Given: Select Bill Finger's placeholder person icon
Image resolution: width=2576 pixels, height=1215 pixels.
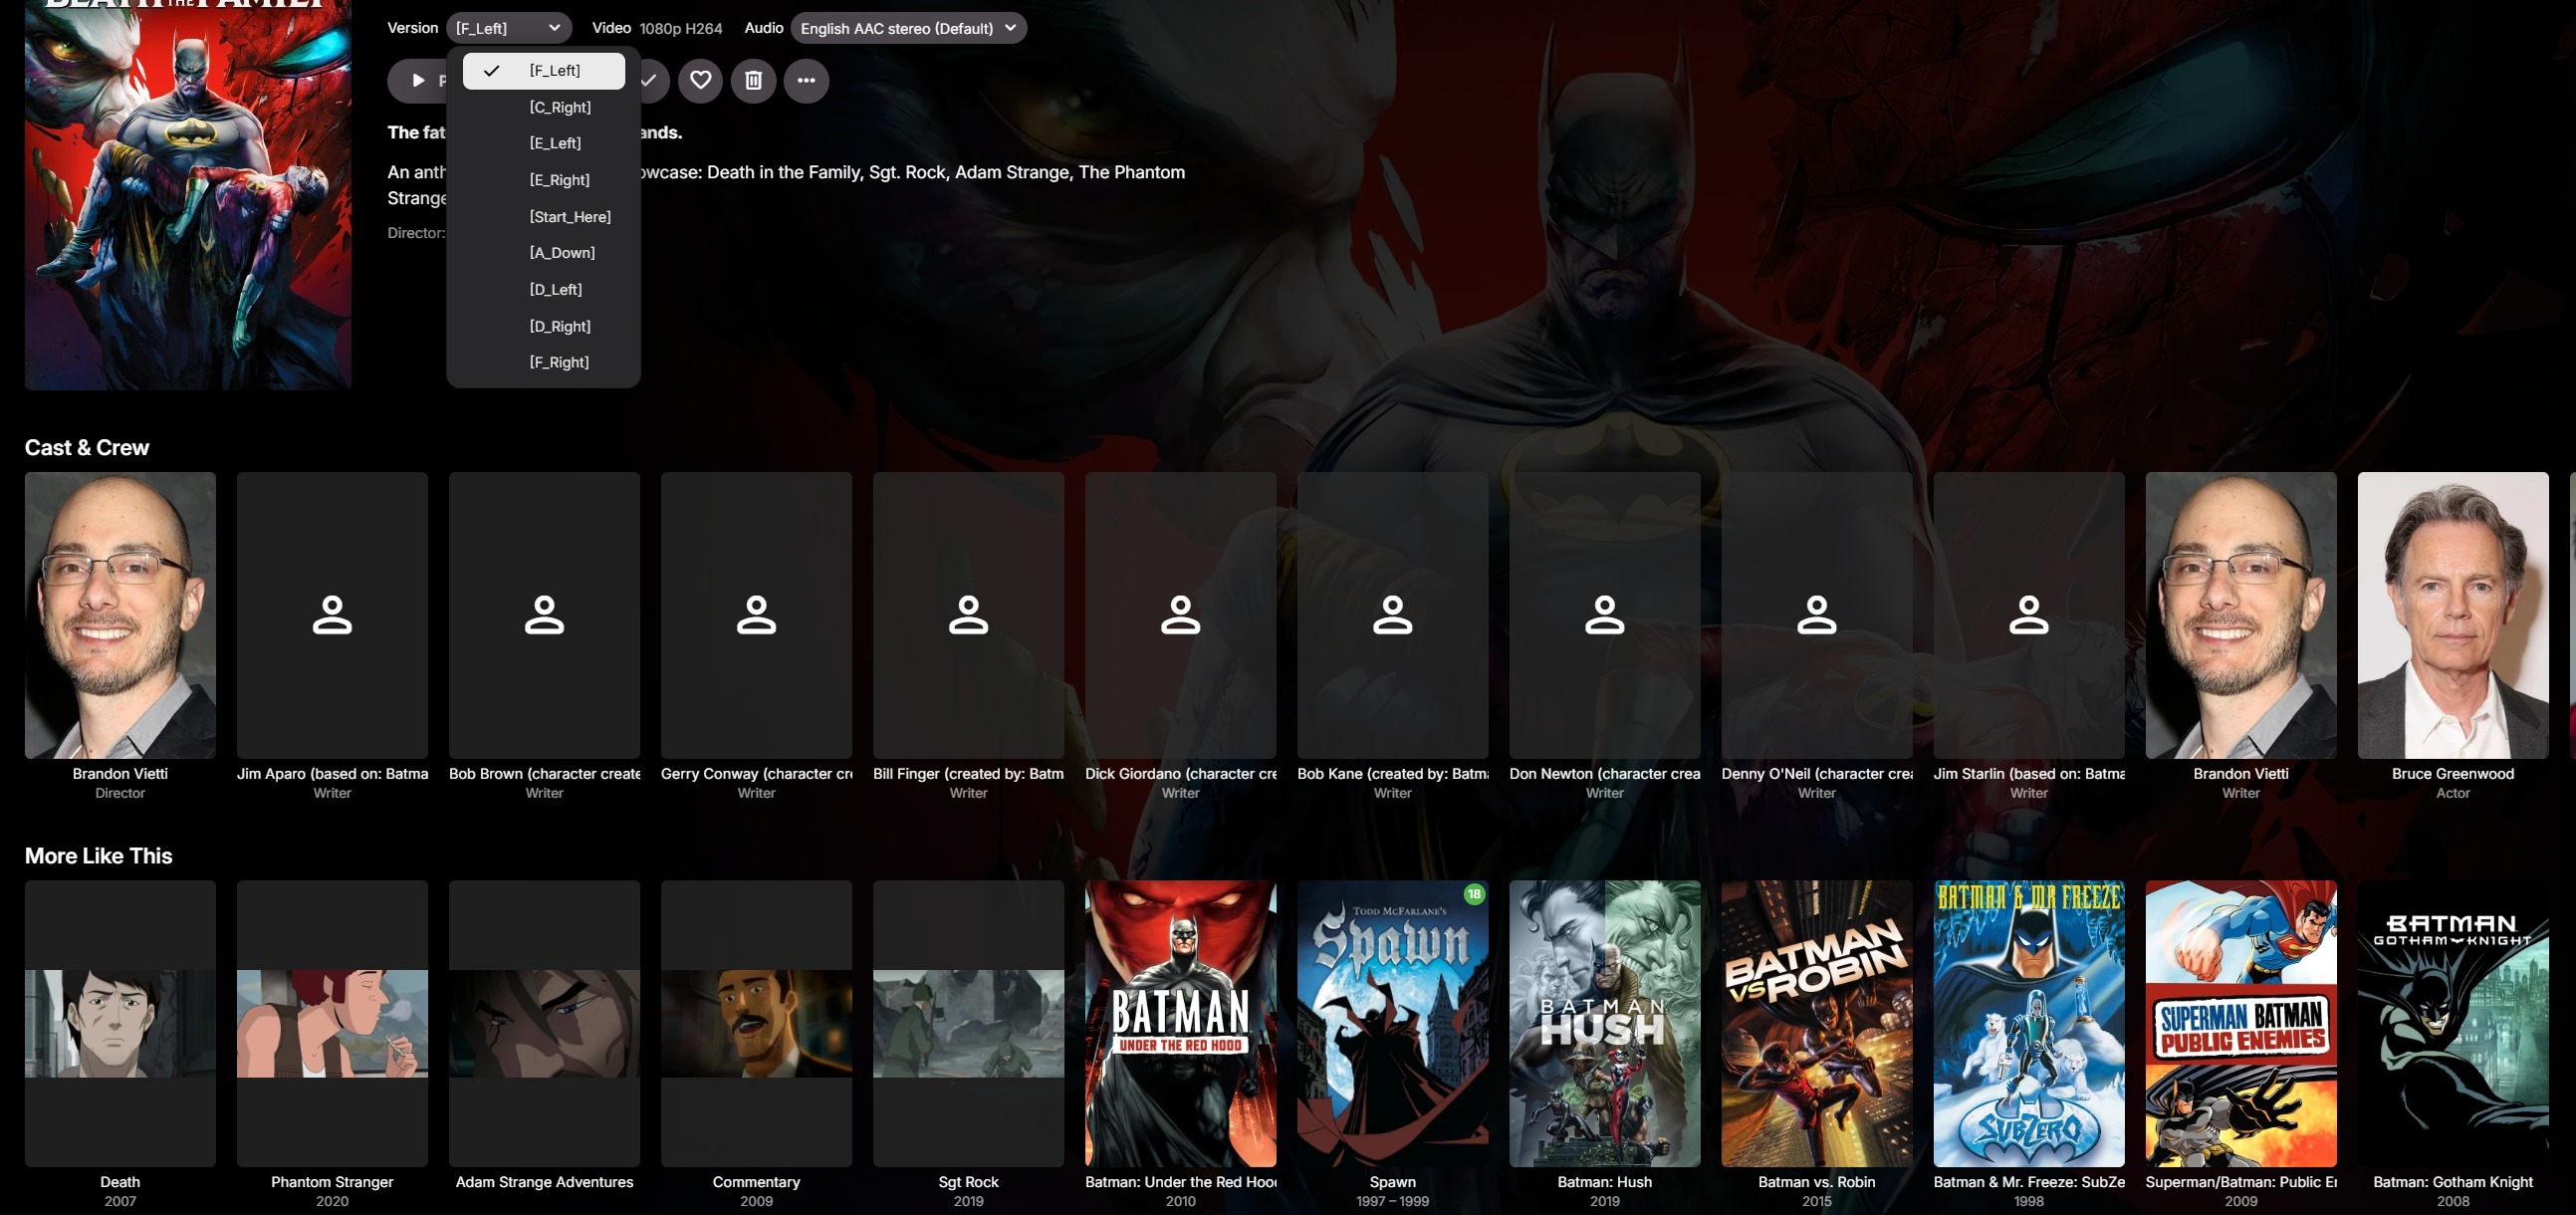Looking at the screenshot, I should (968, 615).
